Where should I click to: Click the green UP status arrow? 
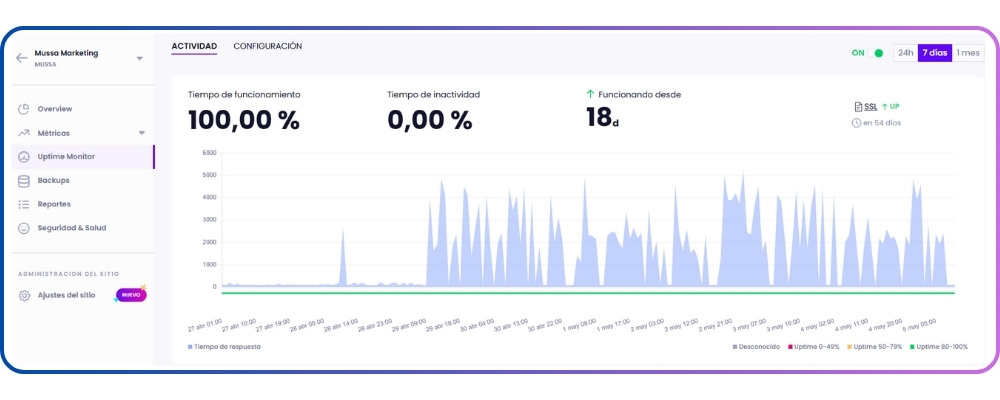[x=885, y=107]
